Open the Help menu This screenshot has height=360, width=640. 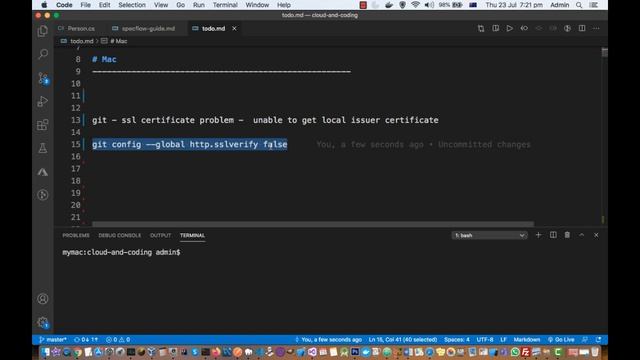[284, 5]
